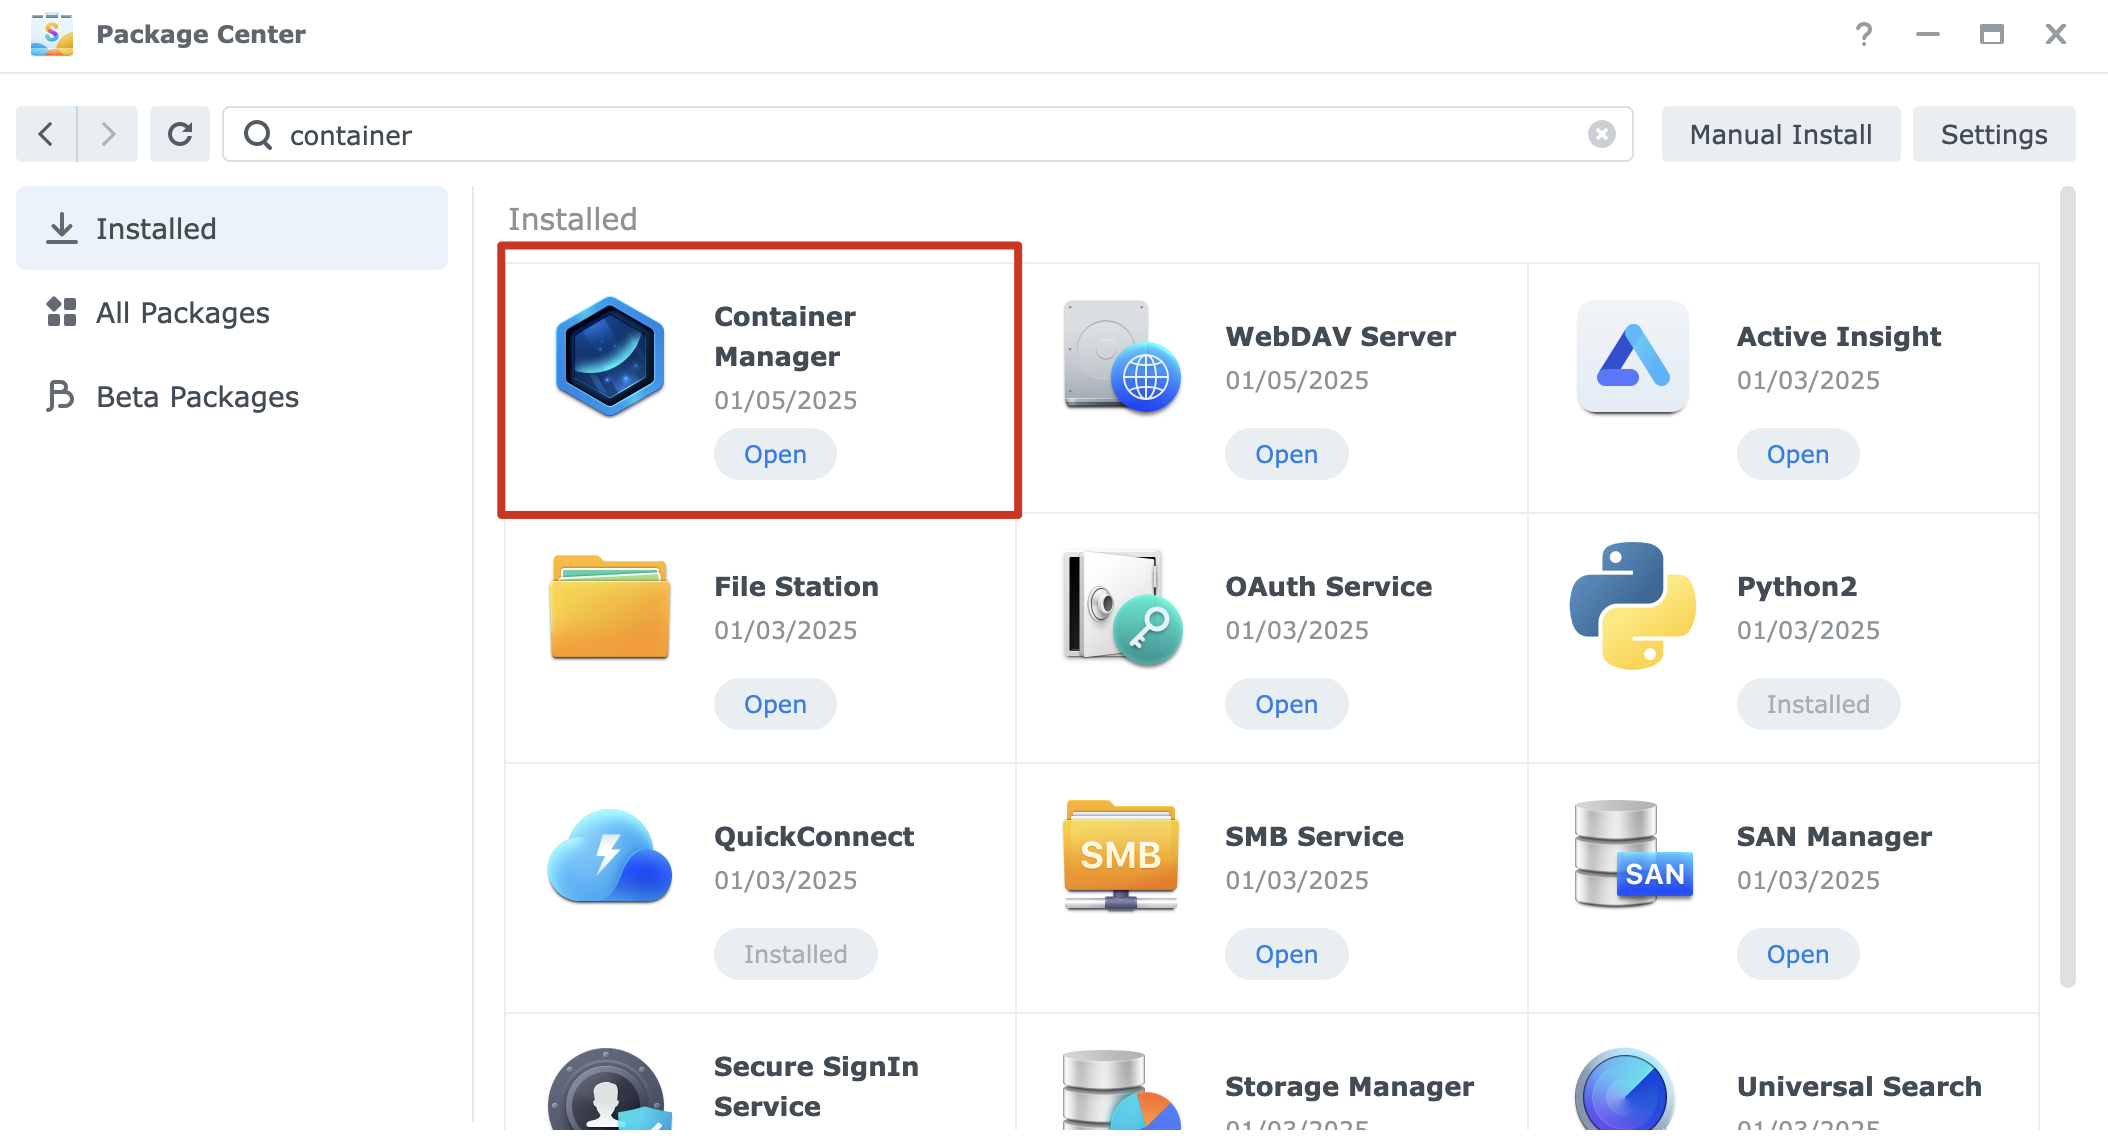Go back with the left arrow
2108x1148 pixels.
46,134
